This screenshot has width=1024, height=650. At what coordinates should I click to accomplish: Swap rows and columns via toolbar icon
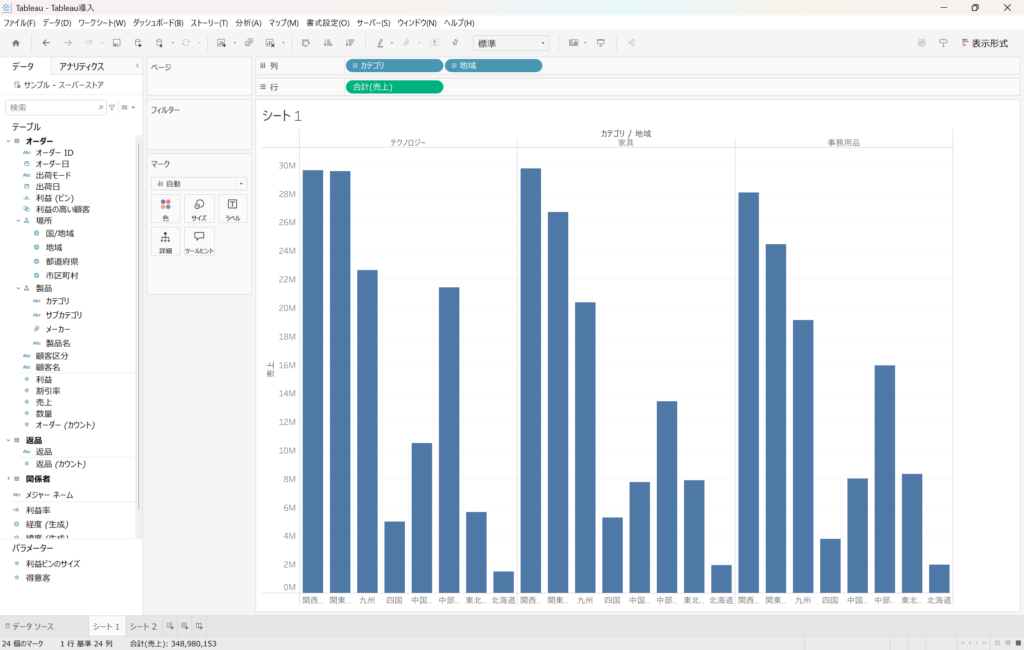306,43
